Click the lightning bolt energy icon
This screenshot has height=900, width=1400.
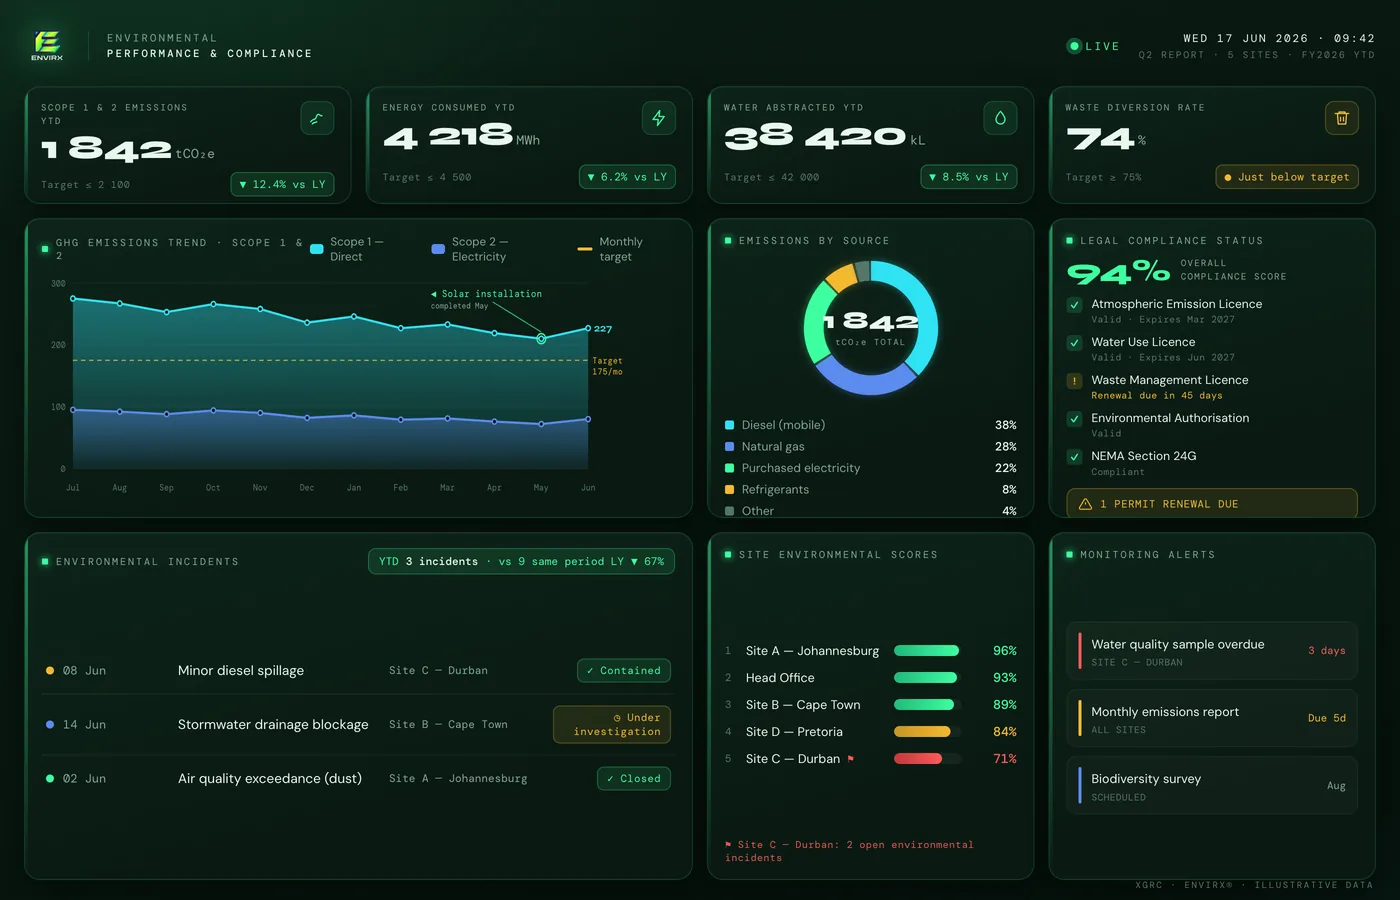(x=658, y=118)
